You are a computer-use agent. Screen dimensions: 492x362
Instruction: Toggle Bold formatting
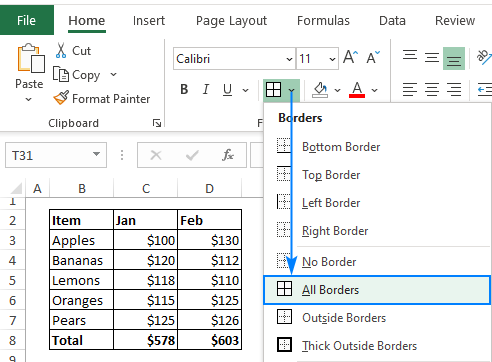point(184,89)
